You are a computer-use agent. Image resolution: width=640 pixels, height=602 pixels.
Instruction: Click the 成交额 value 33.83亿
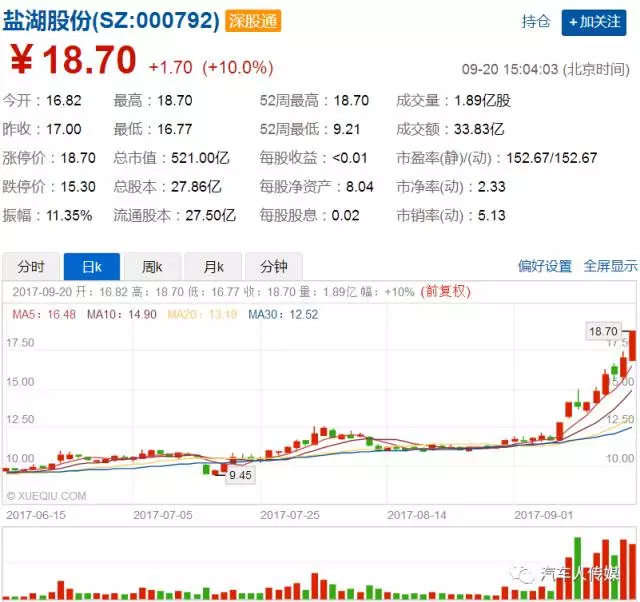pyautogui.click(x=479, y=129)
